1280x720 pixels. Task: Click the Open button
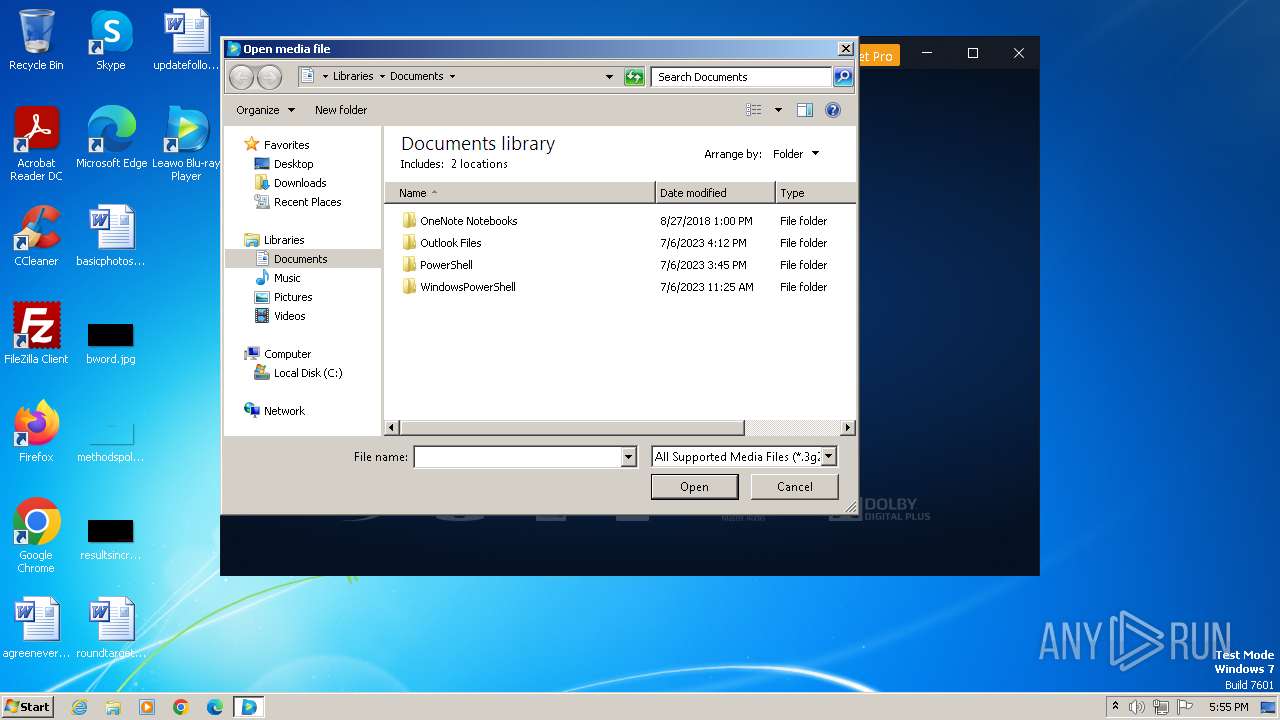point(694,487)
